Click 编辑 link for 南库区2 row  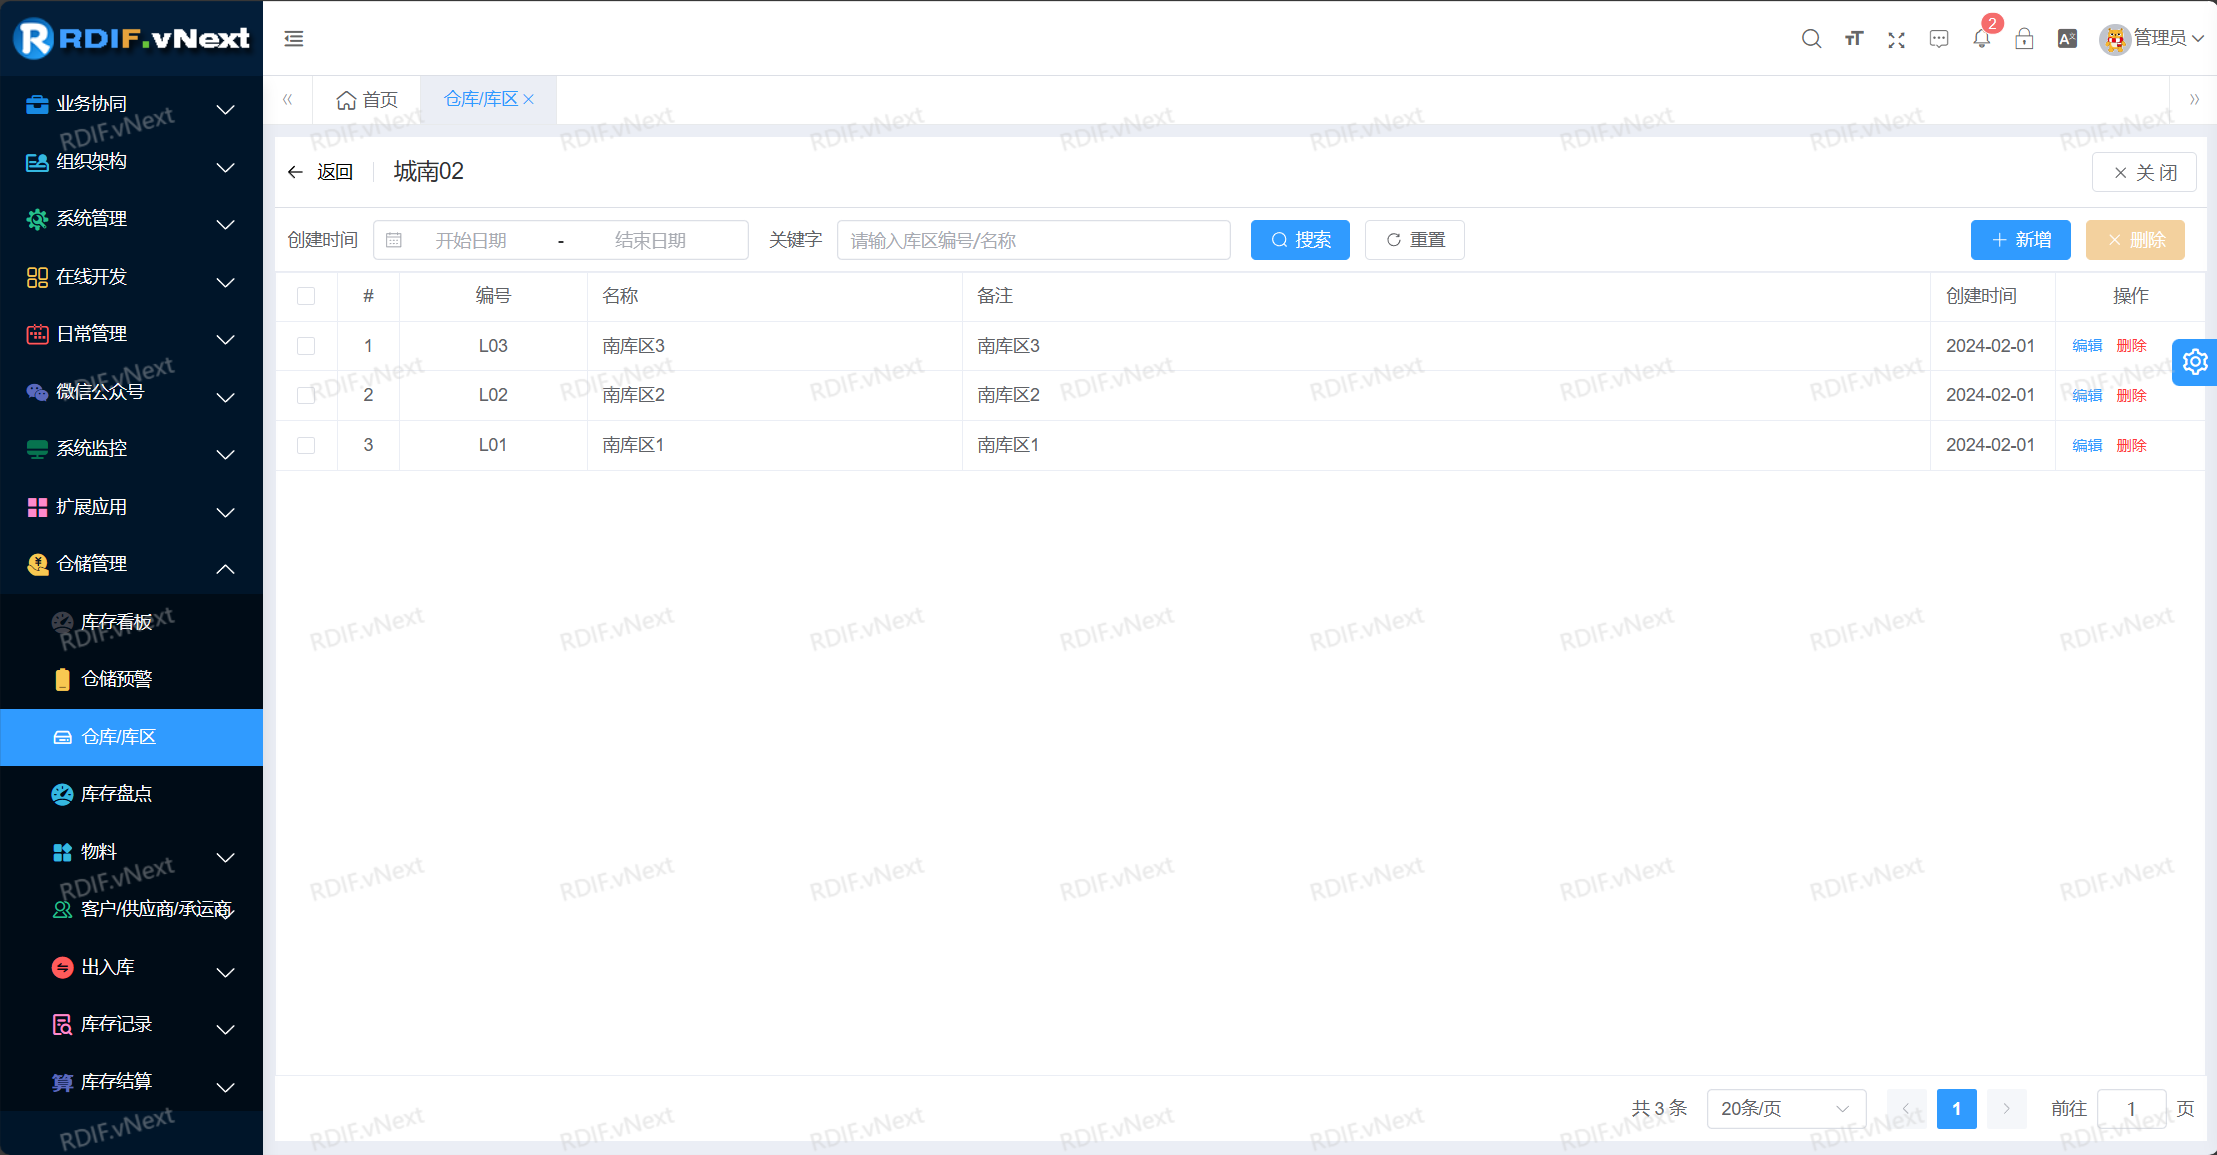pyautogui.click(x=2087, y=396)
